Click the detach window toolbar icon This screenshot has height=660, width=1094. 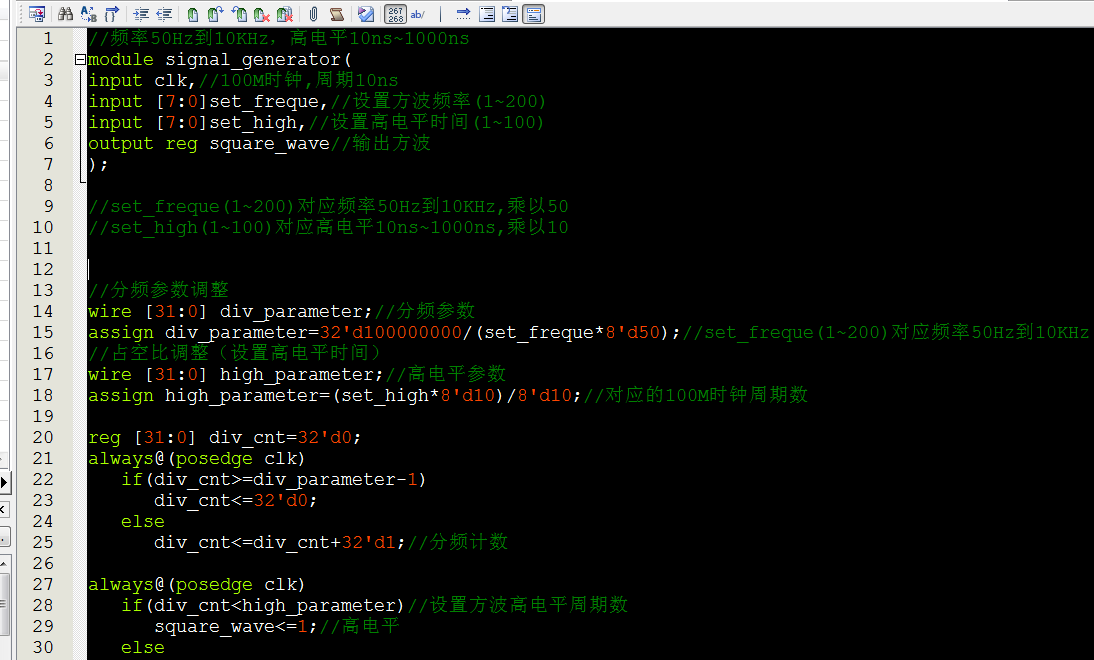36,13
